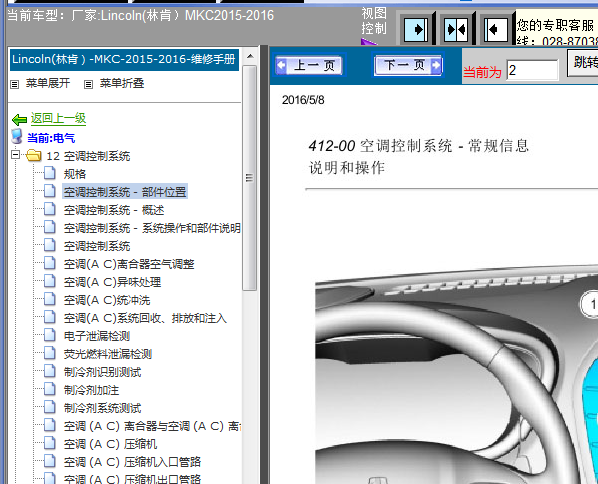Click the right-arrow view control icon
The width and height of the screenshot is (598, 484).
coord(416,30)
